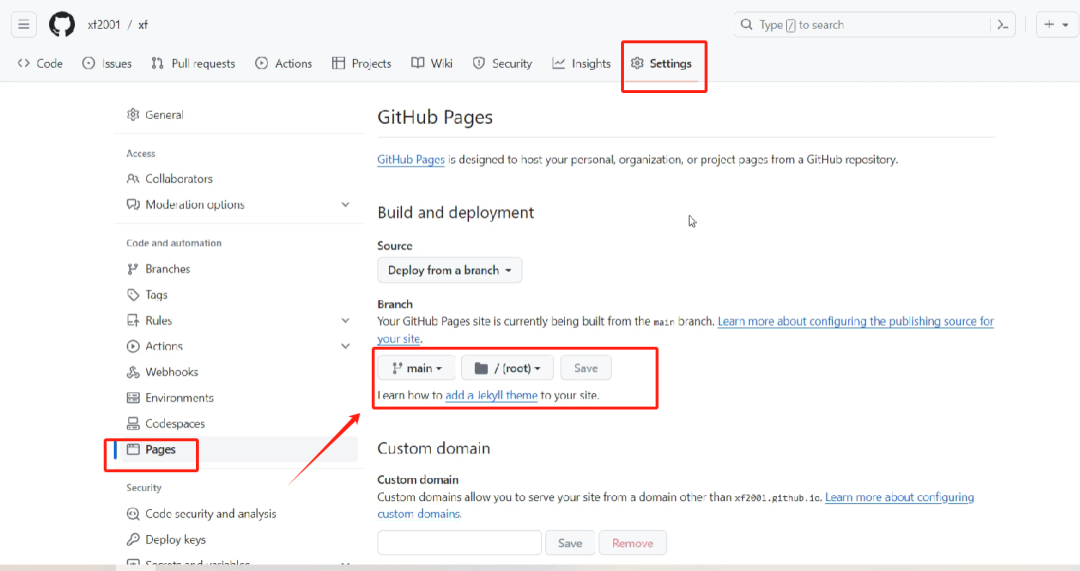Click the Type / to search box
Image resolution: width=1080 pixels, height=571 pixels.
point(874,25)
